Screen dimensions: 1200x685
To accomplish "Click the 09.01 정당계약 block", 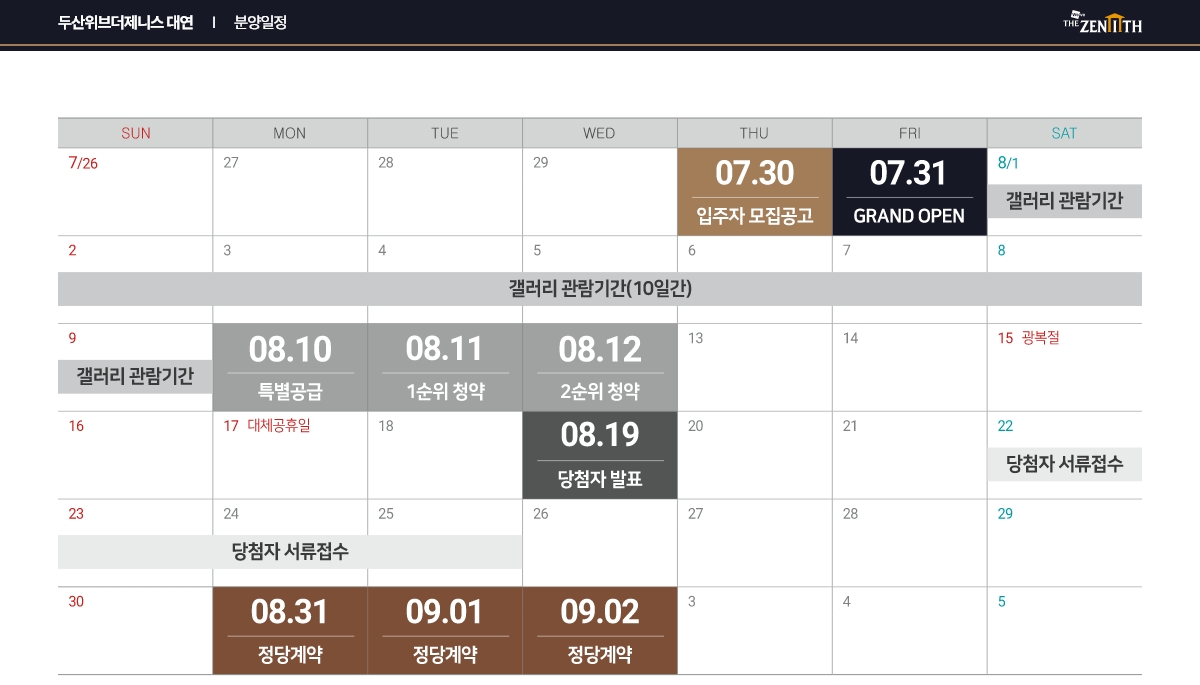I will 445,630.
